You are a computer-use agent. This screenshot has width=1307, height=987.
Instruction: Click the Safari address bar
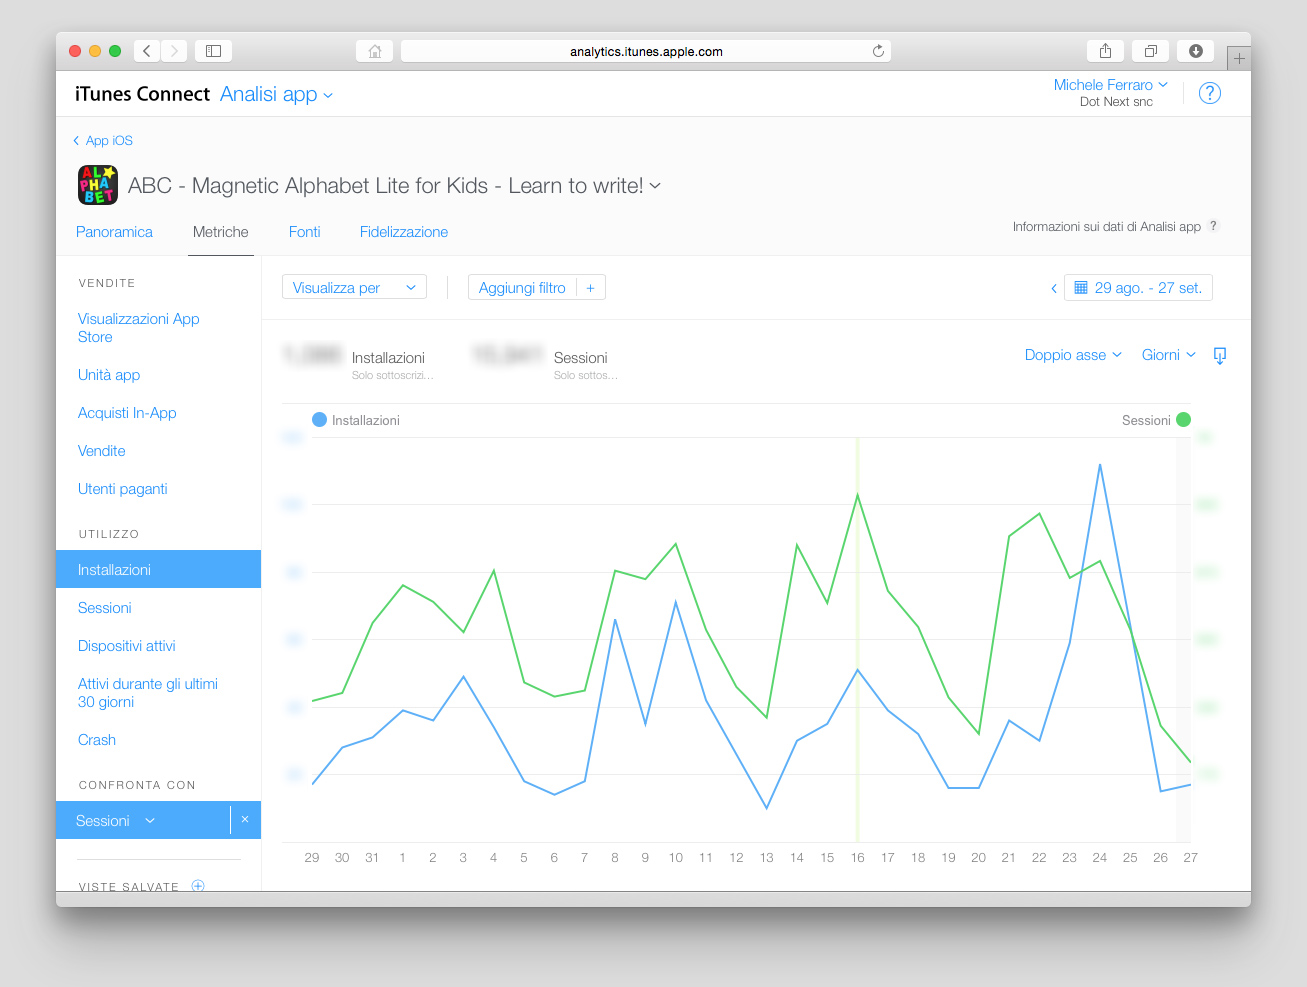pyautogui.click(x=646, y=51)
